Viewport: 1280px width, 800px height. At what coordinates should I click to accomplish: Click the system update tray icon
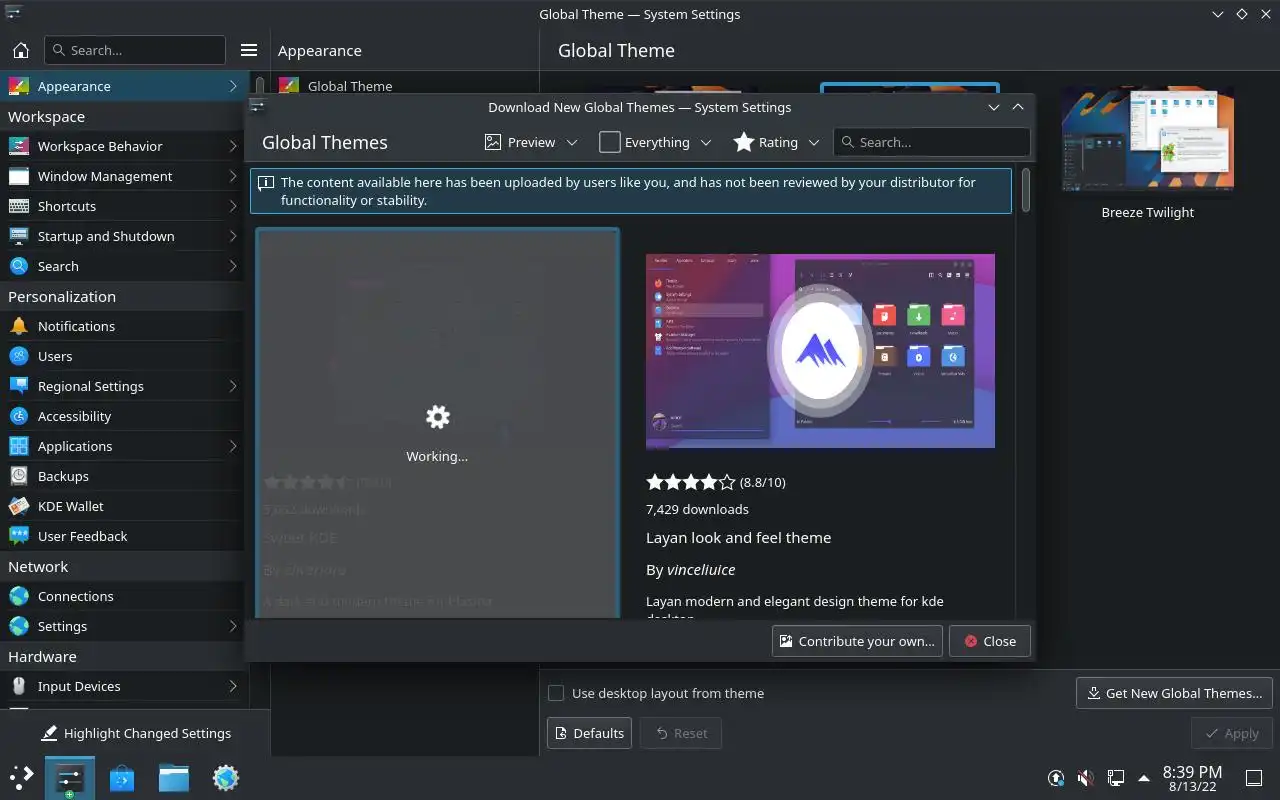click(1056, 778)
